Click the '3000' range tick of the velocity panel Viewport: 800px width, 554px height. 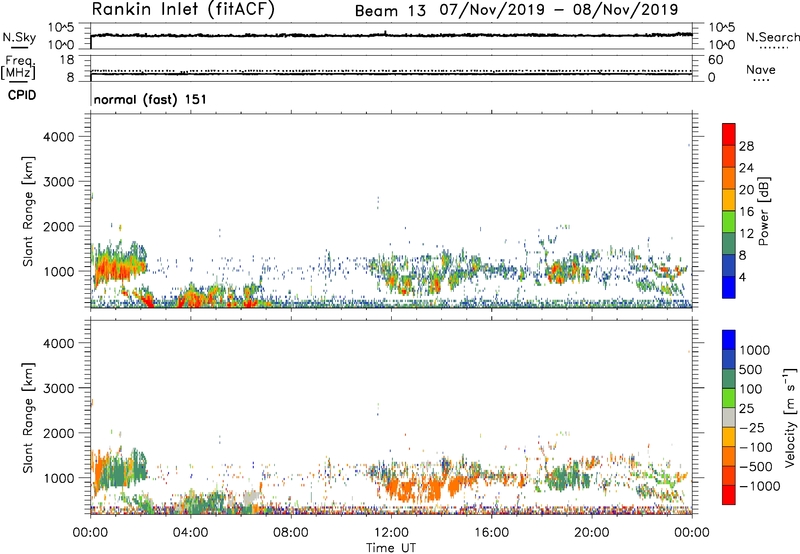59,388
